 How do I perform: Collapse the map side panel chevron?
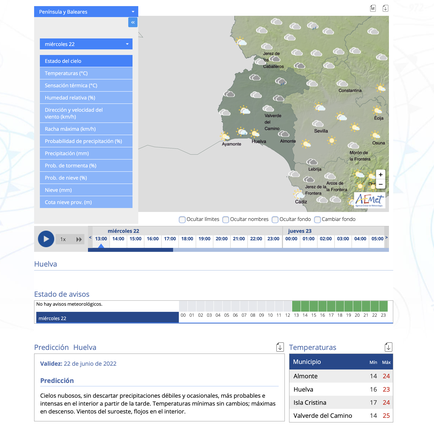[x=133, y=22]
